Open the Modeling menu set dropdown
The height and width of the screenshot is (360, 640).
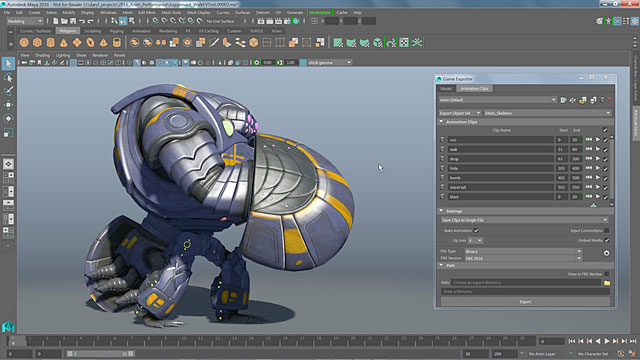tap(24, 21)
